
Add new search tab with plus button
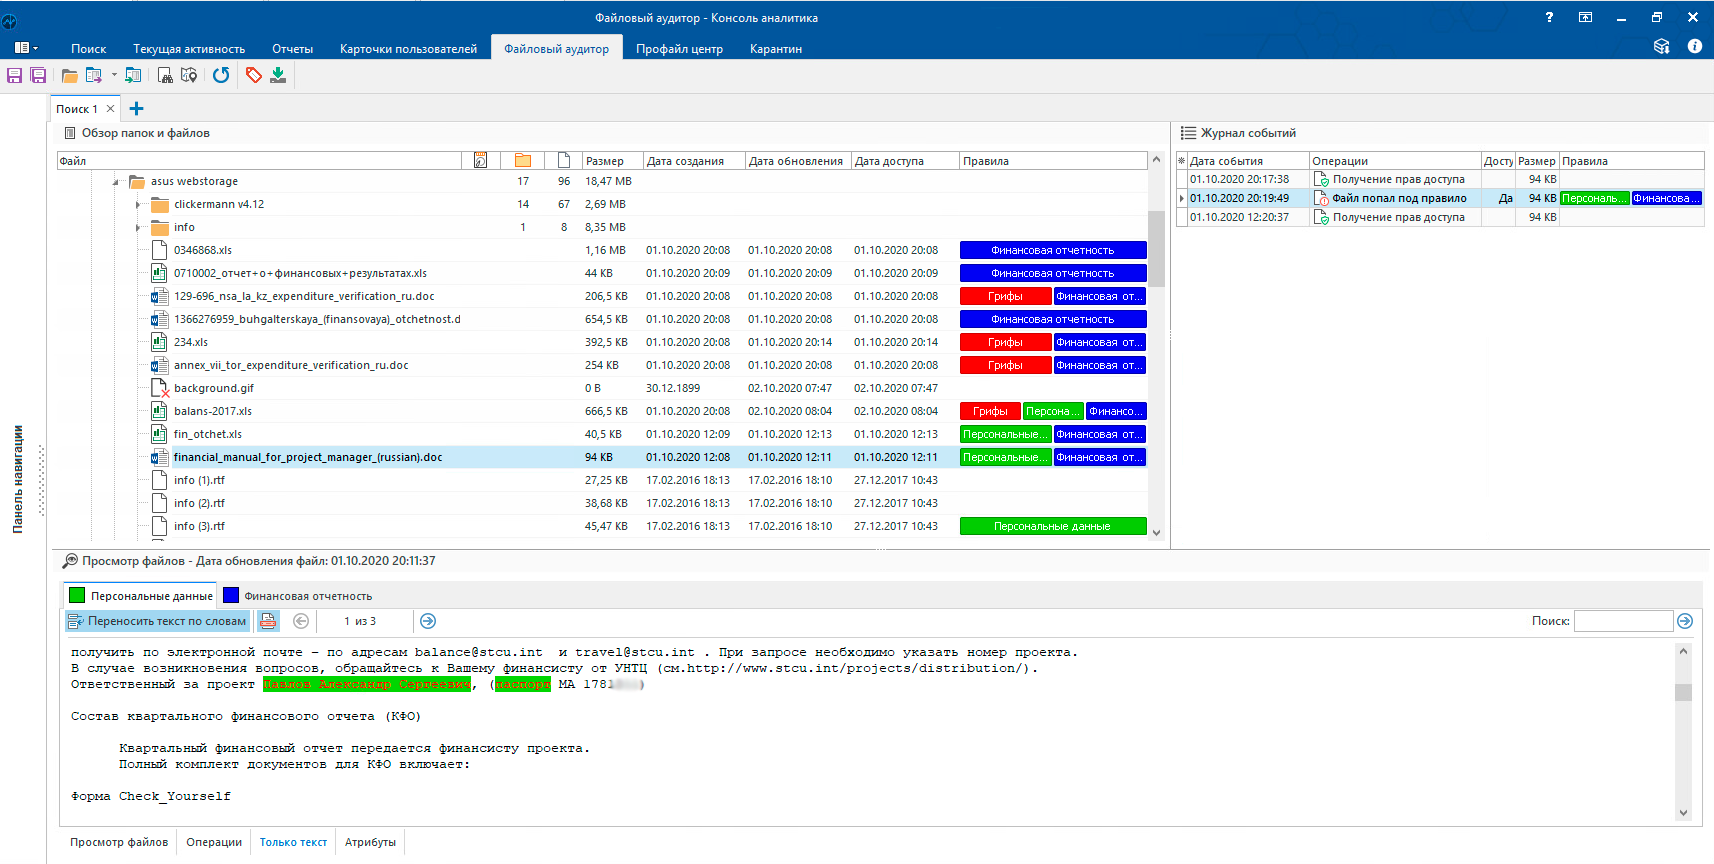(137, 109)
